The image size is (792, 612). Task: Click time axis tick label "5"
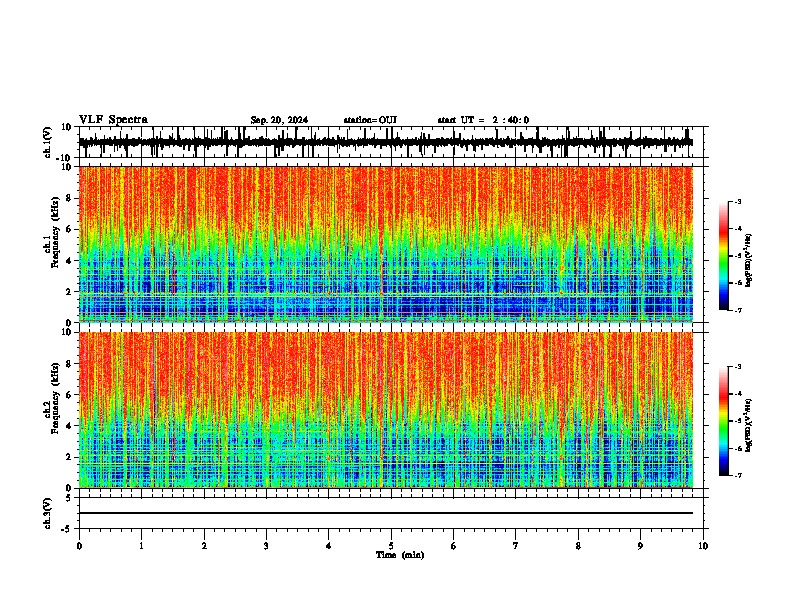coord(391,545)
